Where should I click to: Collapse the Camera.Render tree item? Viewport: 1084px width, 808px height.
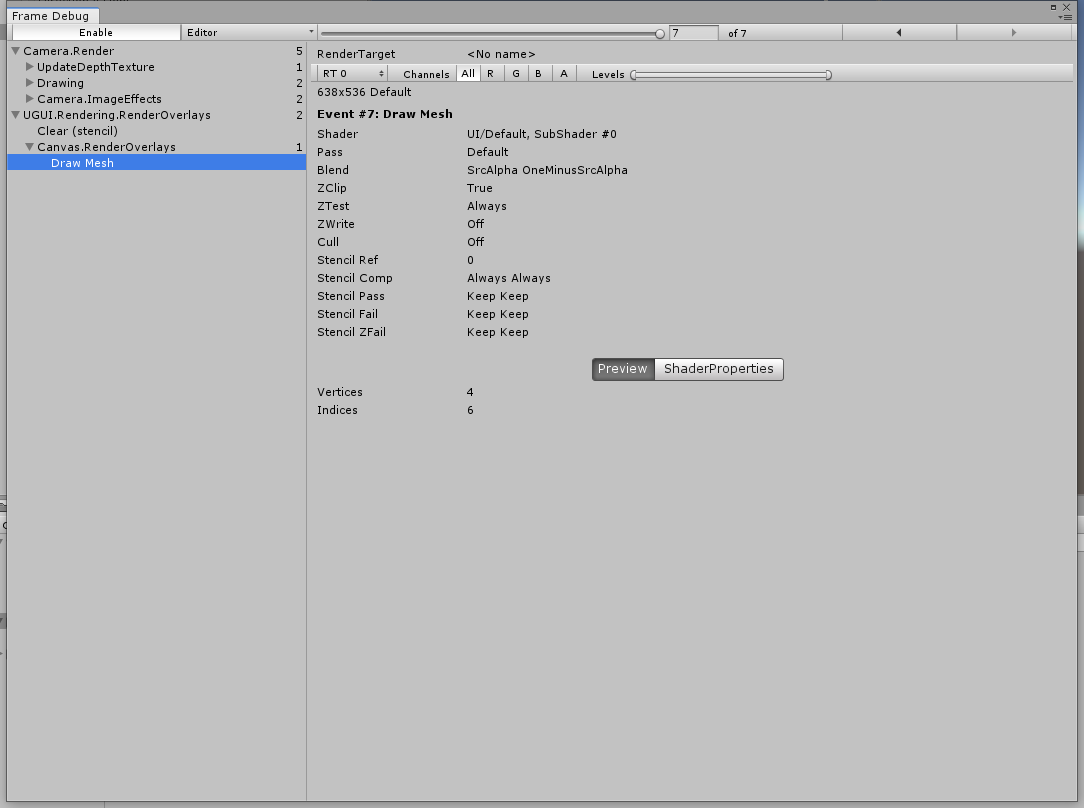coord(14,50)
